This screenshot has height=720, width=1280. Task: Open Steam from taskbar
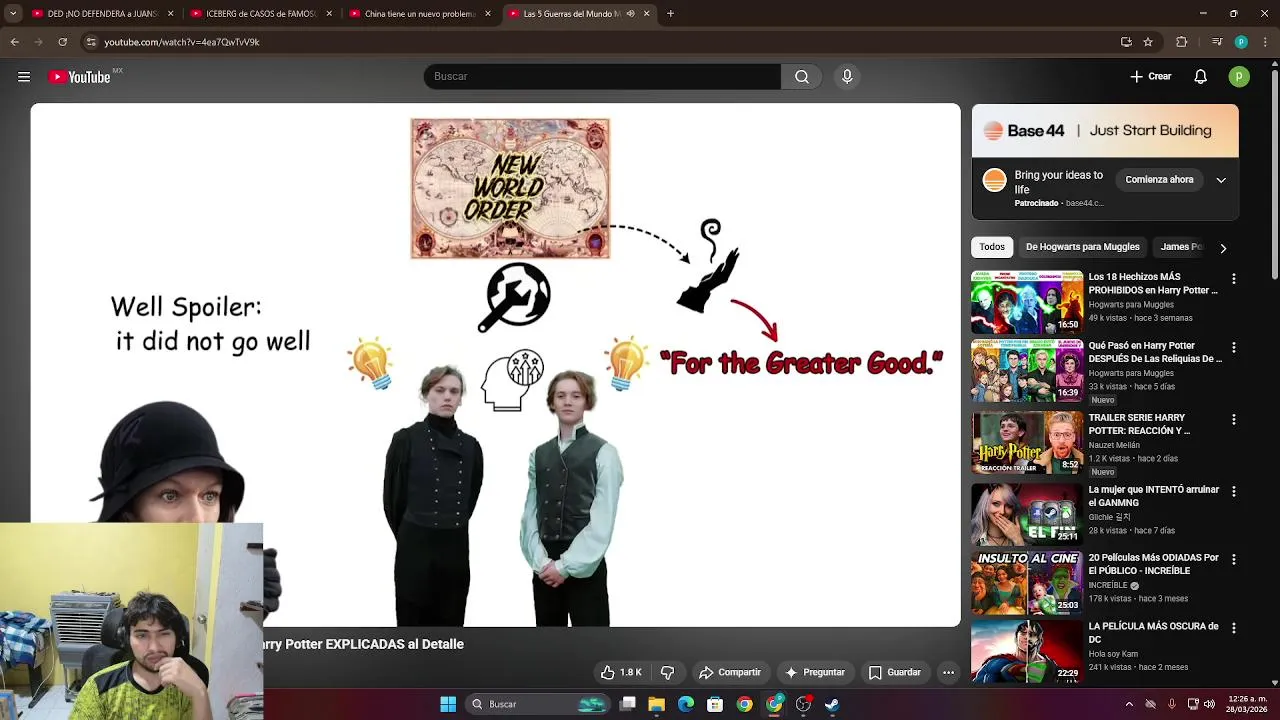(x=832, y=704)
